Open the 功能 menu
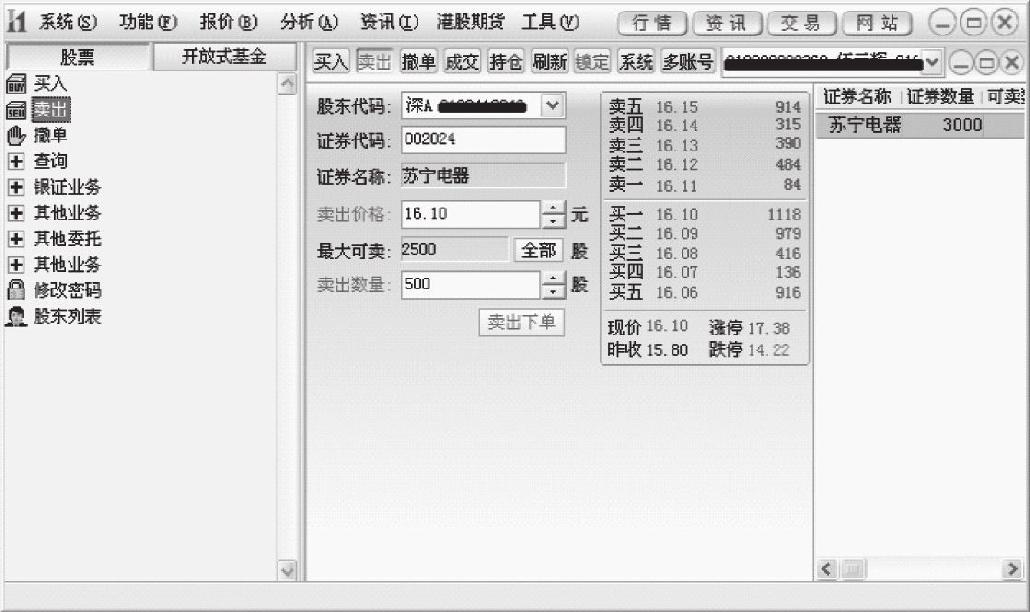 click(148, 22)
